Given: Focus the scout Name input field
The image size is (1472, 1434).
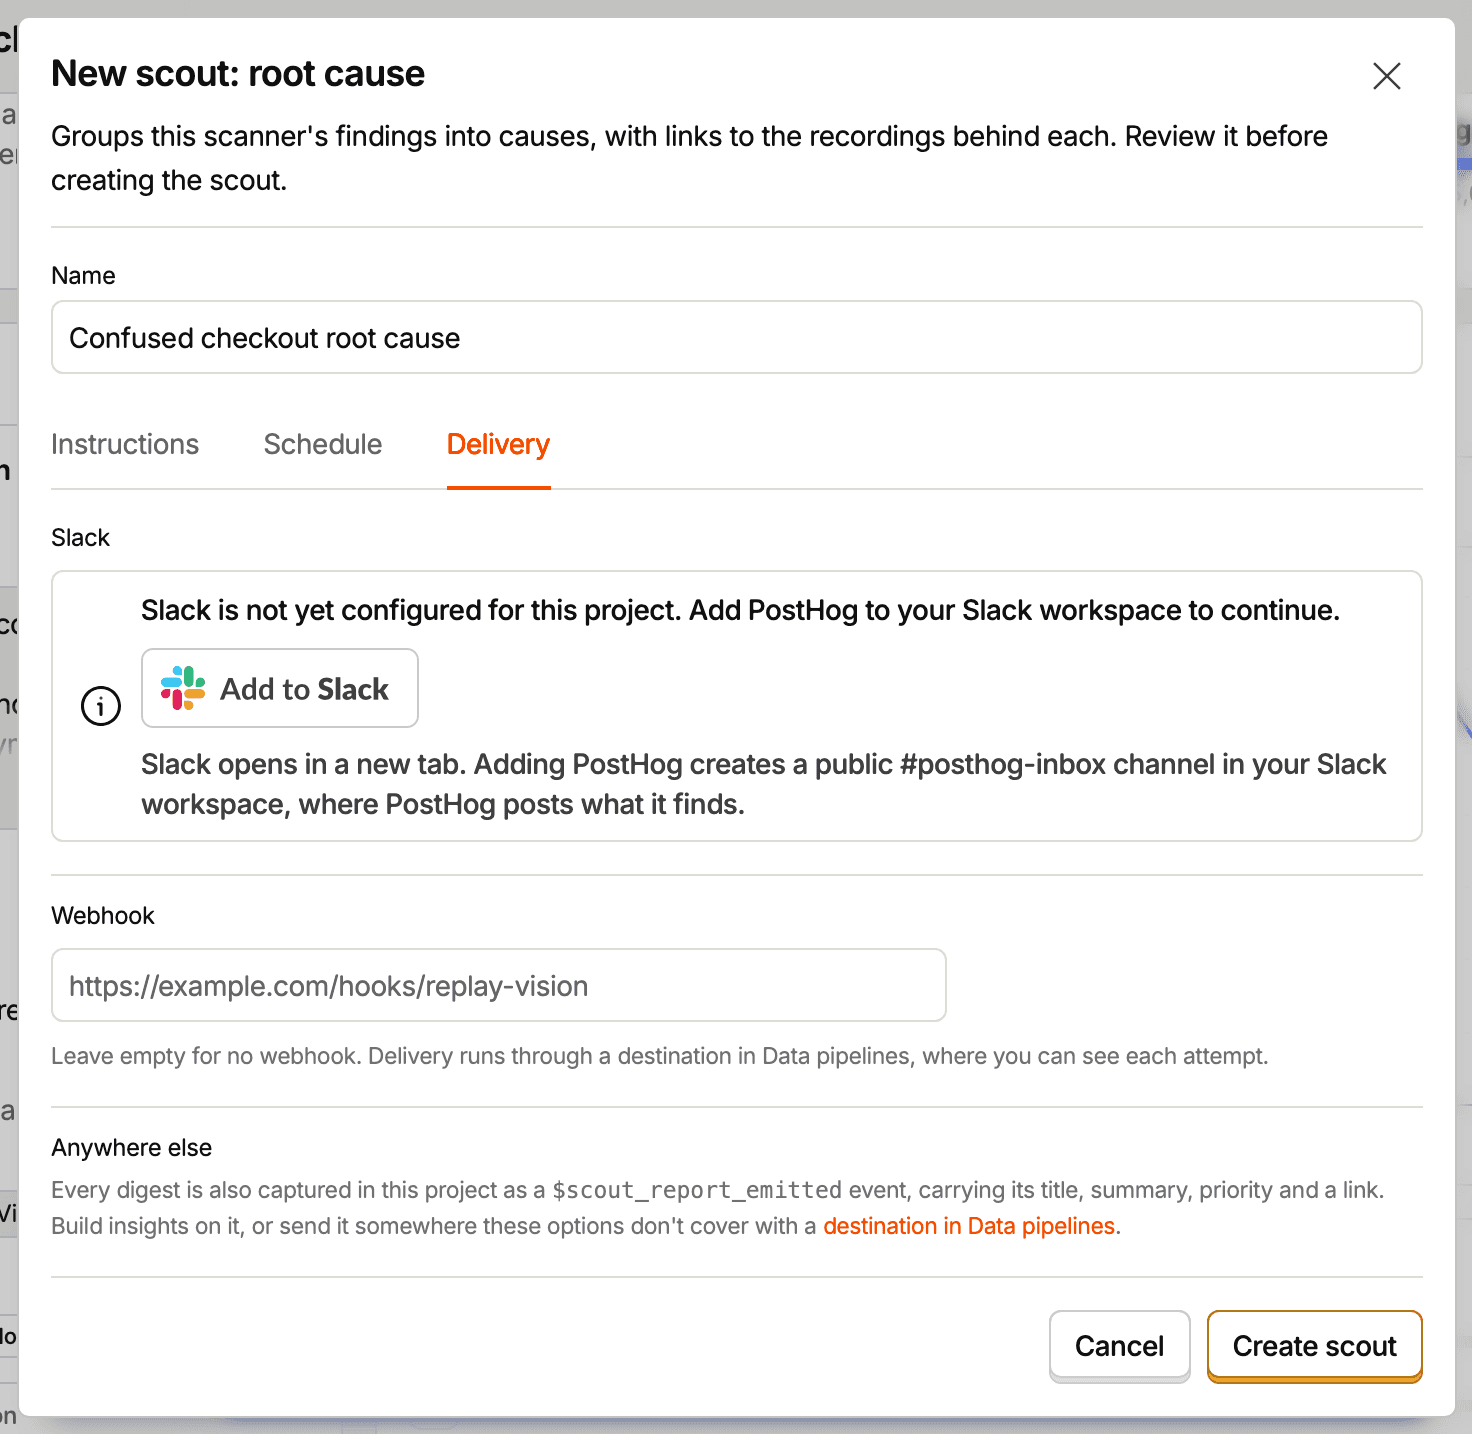Looking at the screenshot, I should tap(737, 337).
